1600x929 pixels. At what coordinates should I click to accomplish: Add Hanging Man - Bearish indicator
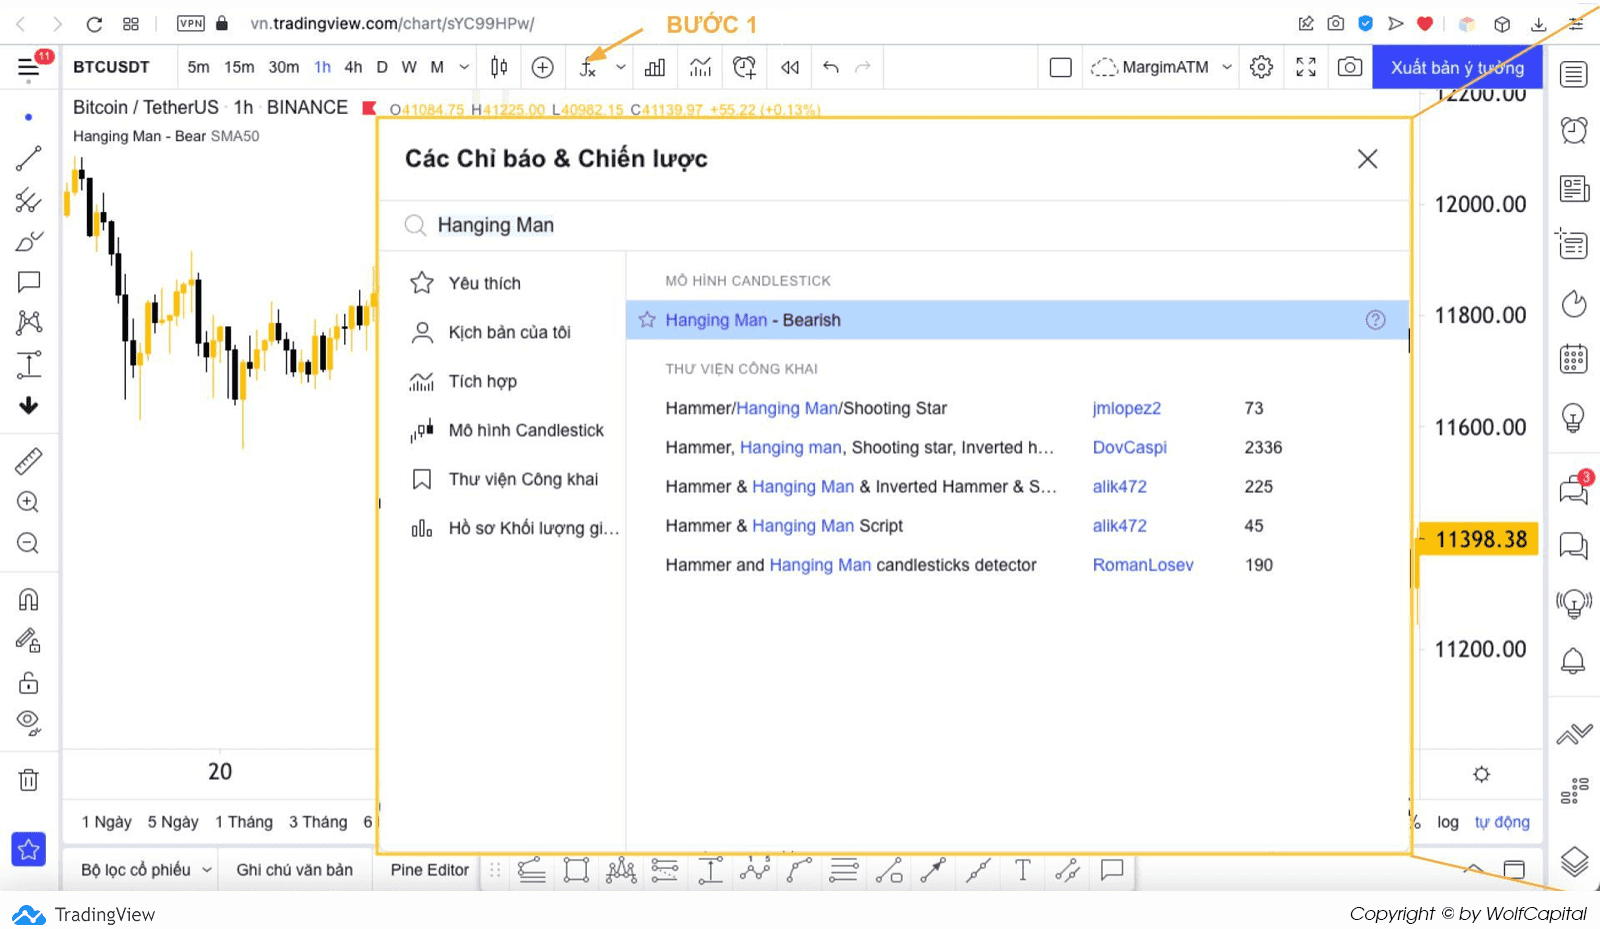click(x=1017, y=320)
